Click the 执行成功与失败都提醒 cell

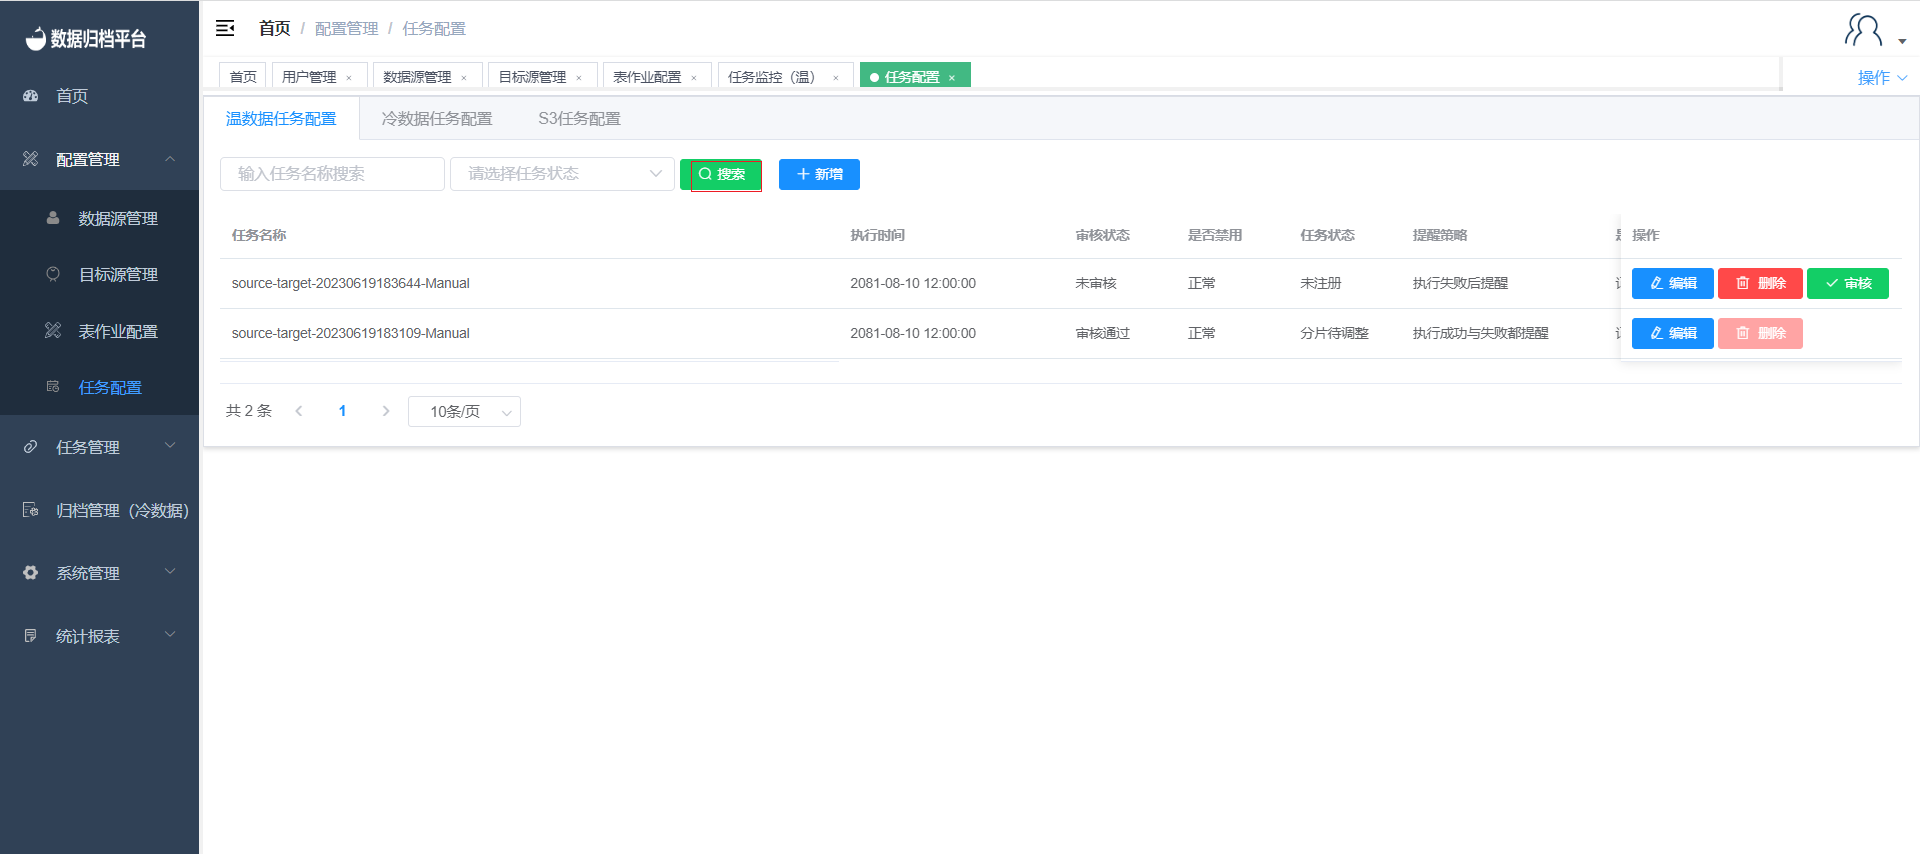coord(1480,333)
